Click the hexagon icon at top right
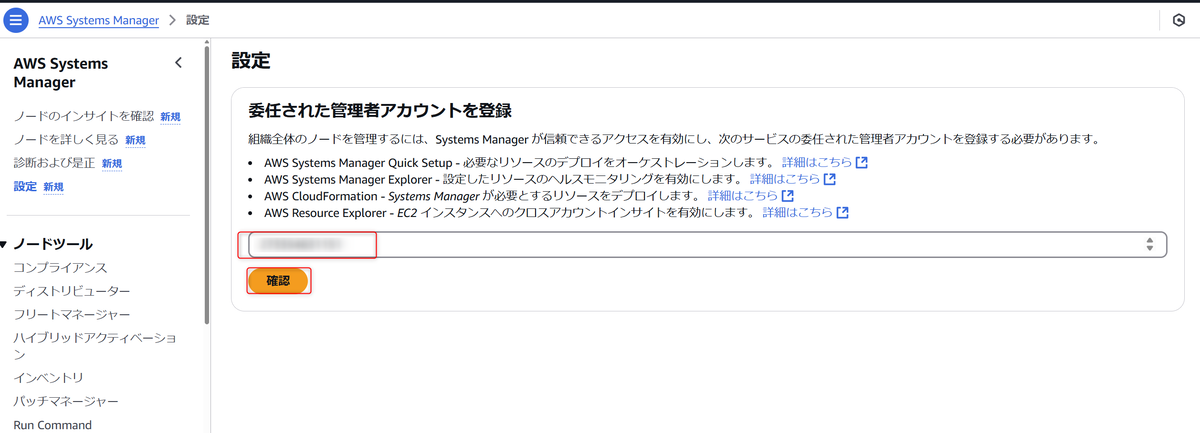This screenshot has height=433, width=1200. [1178, 20]
